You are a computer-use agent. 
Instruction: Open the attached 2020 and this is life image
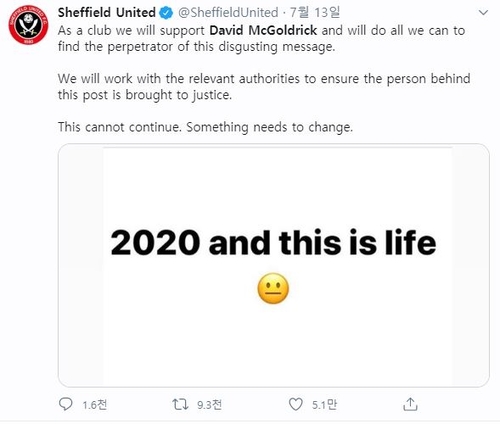(x=274, y=265)
